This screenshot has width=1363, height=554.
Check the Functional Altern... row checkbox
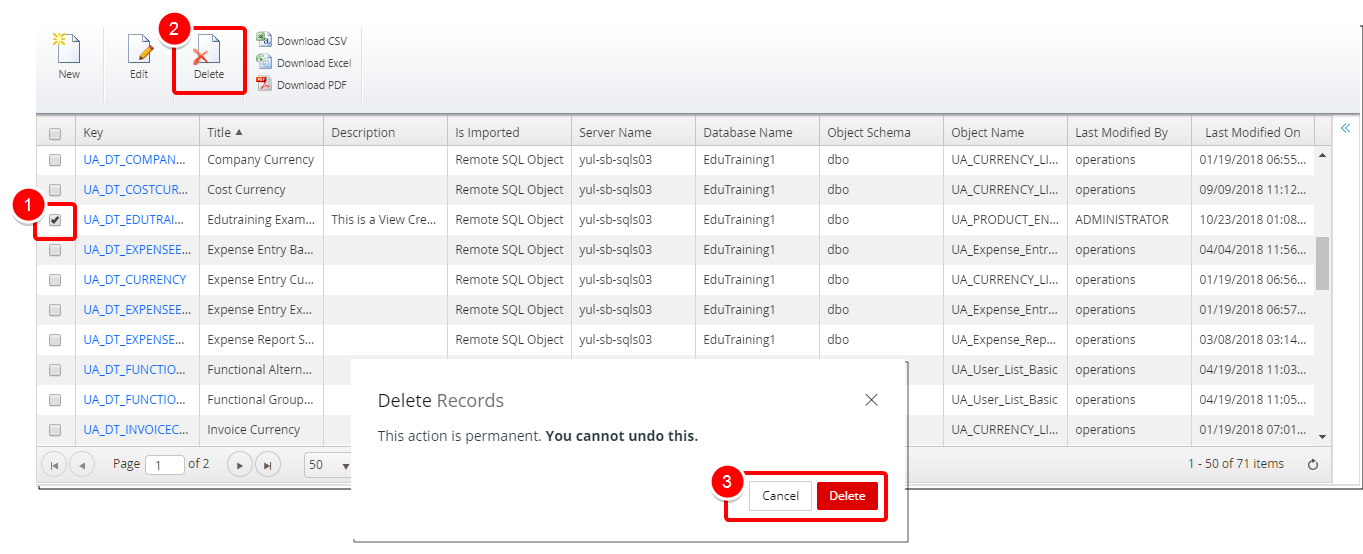click(x=55, y=370)
